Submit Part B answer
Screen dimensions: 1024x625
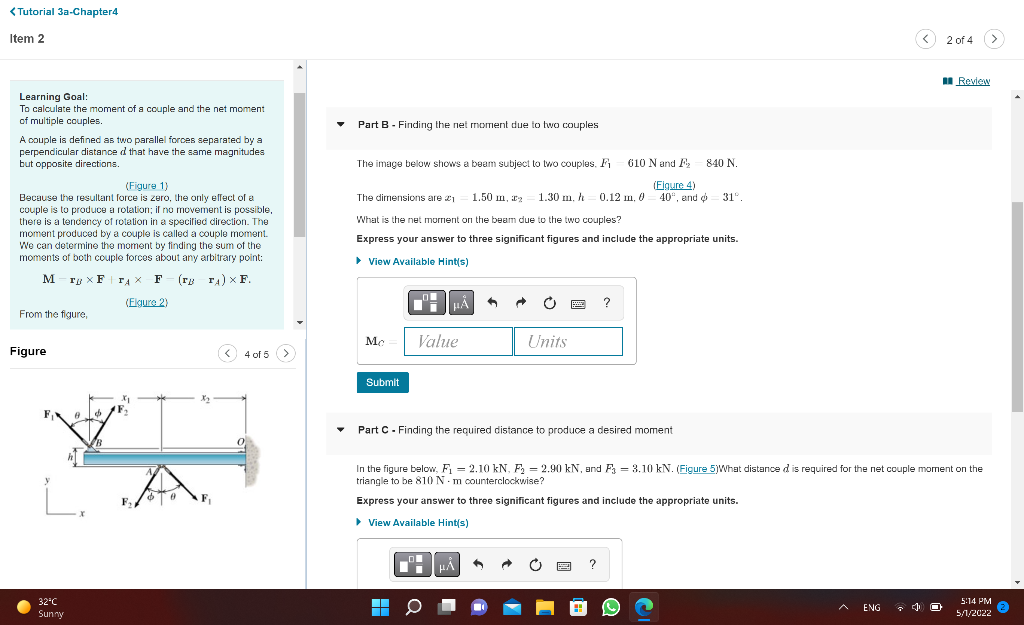383,382
